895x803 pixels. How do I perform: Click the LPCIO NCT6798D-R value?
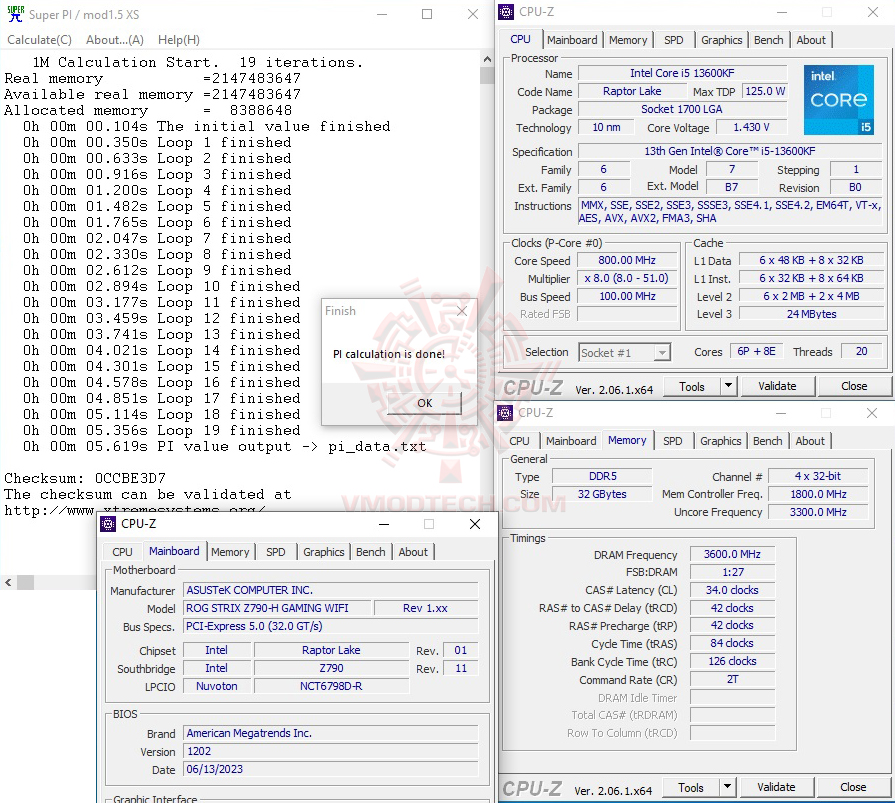[331, 687]
